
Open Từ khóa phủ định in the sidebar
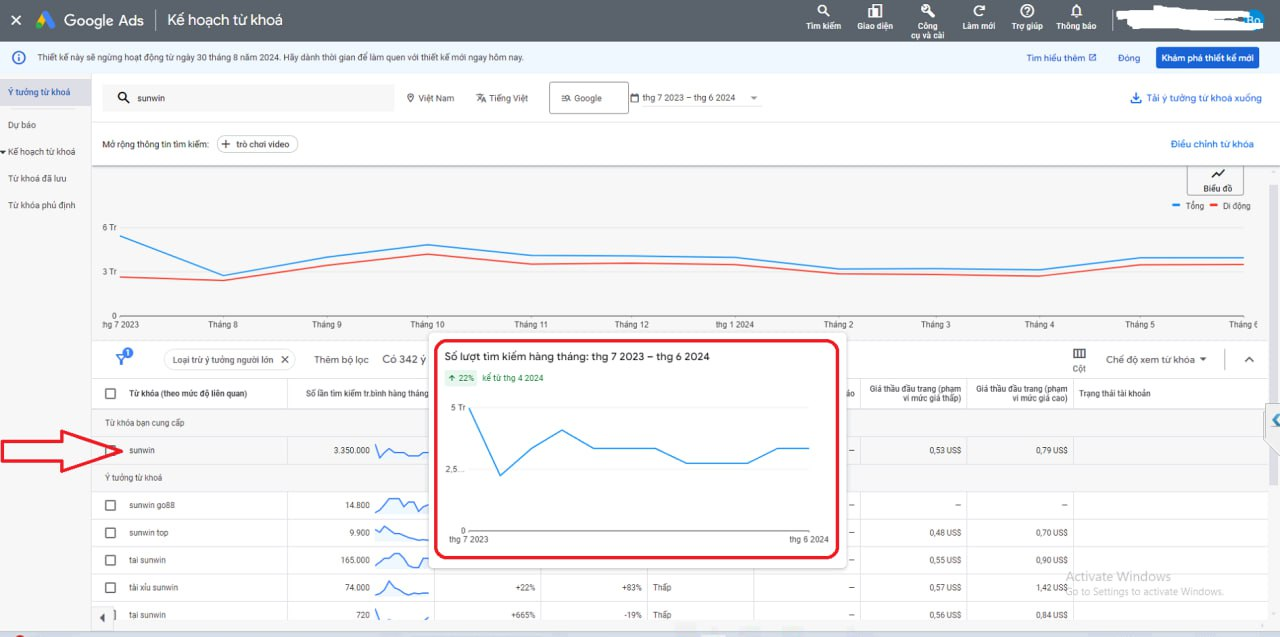click(x=42, y=205)
